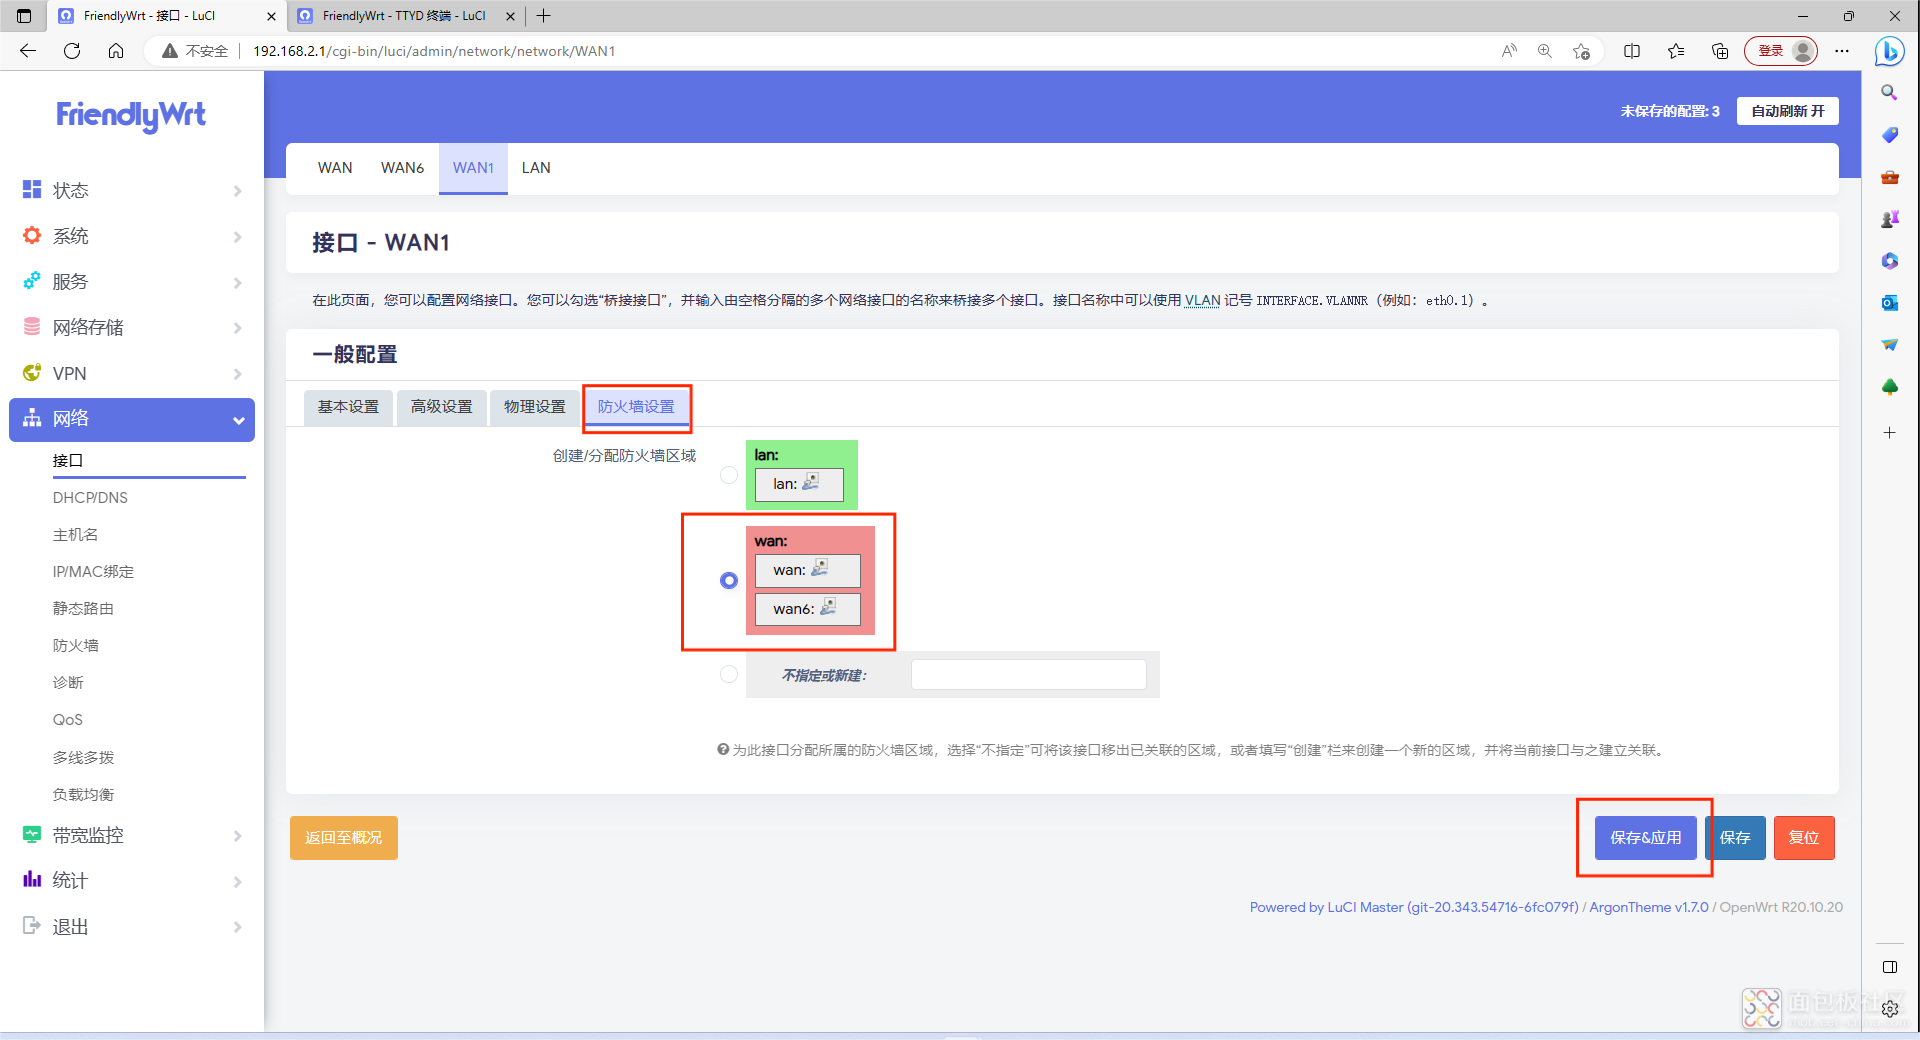Click the 网络存储 icon in sidebar
Screen dimensions: 1920x1040
pyautogui.click(x=32, y=327)
